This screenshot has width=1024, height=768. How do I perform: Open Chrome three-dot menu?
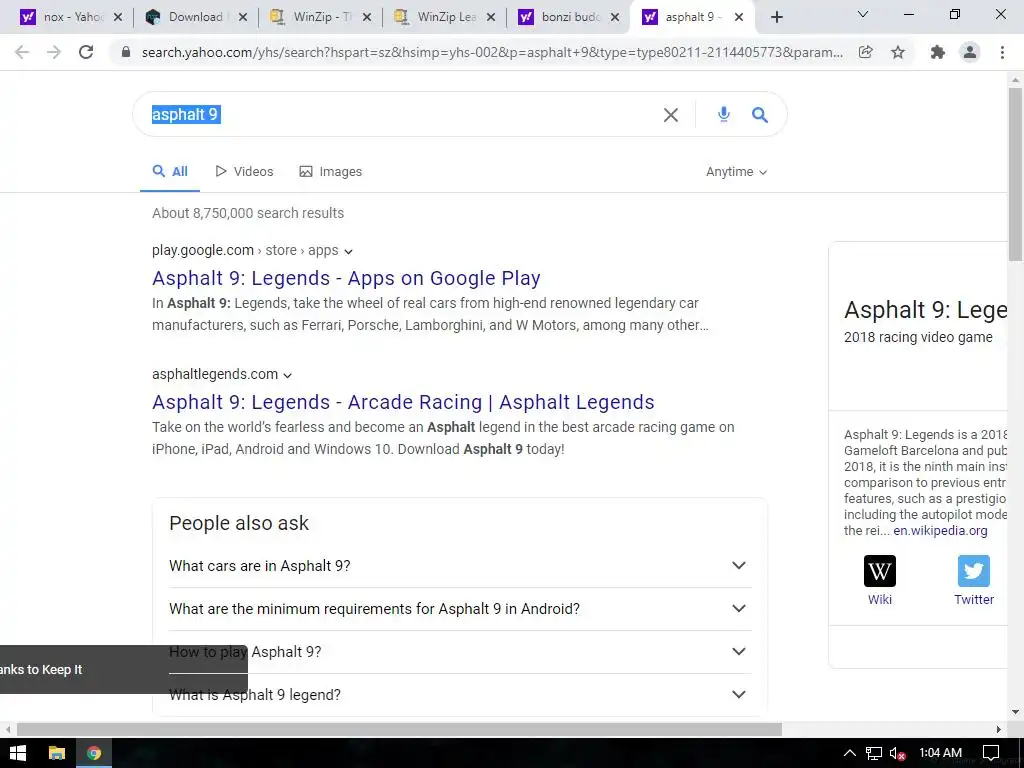click(1002, 52)
